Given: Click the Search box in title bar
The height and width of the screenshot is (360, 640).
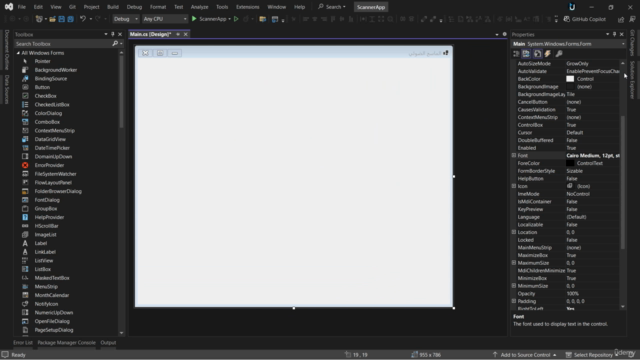Looking at the screenshot, I should (x=332, y=7).
